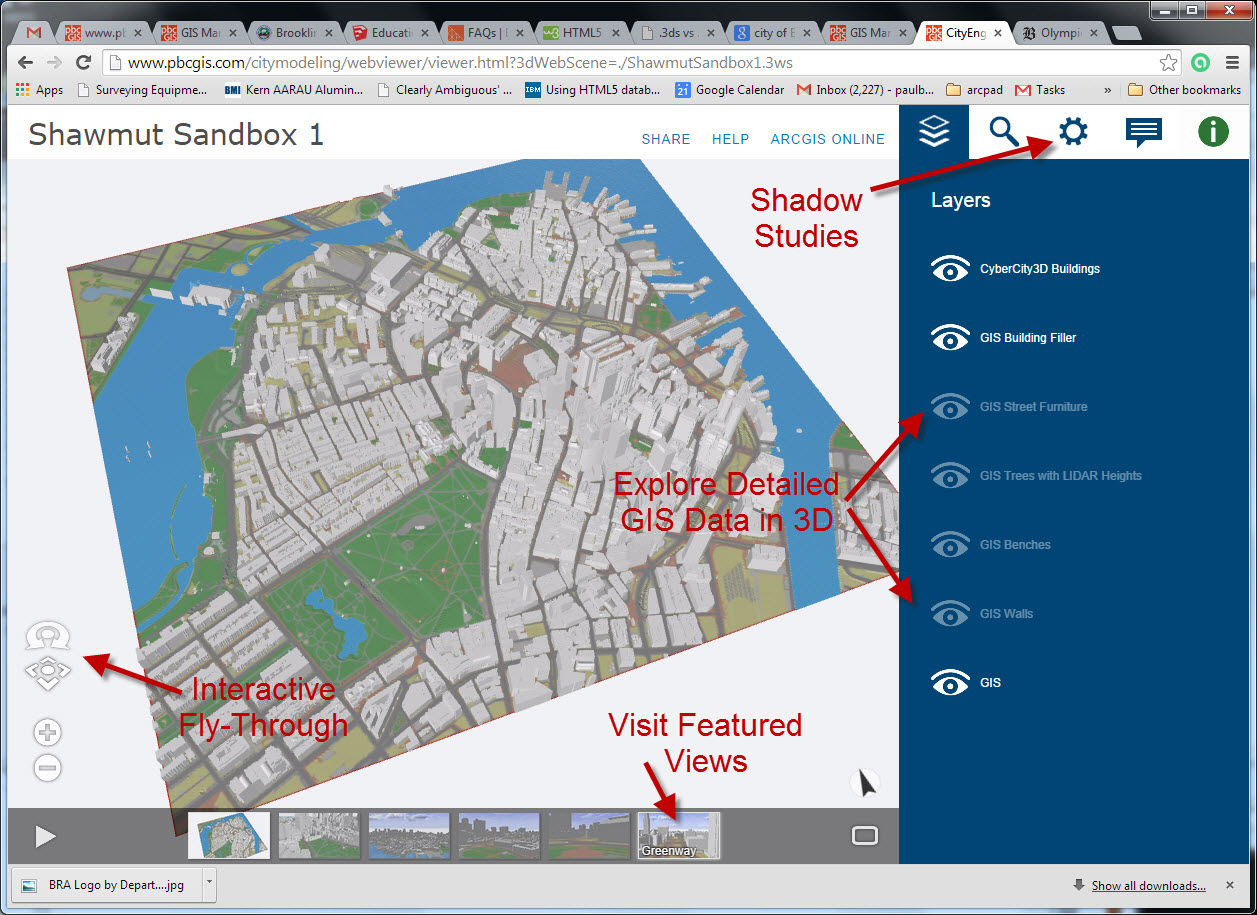Click the green info icon
Image resolution: width=1257 pixels, height=915 pixels.
pos(1213,131)
